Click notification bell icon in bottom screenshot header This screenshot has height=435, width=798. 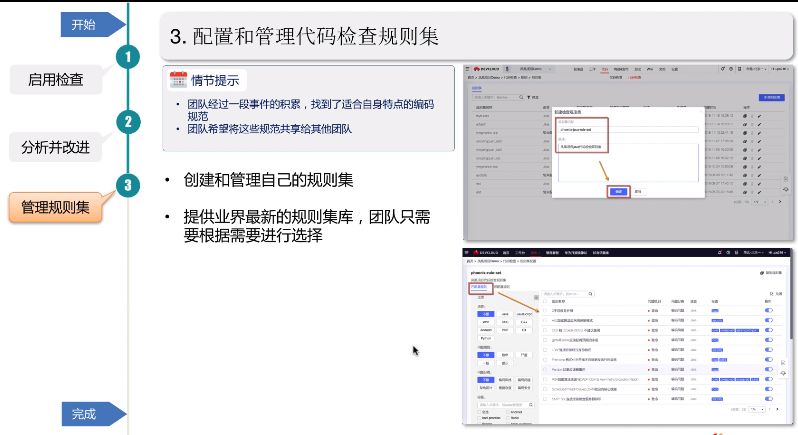point(720,252)
